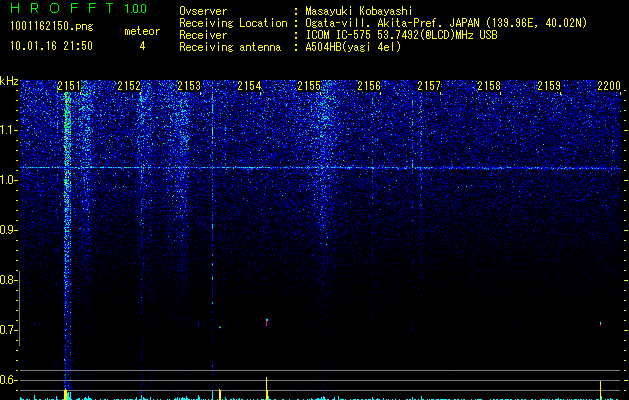Click the 2200 time marker
The height and width of the screenshot is (400, 629).
coord(609,86)
